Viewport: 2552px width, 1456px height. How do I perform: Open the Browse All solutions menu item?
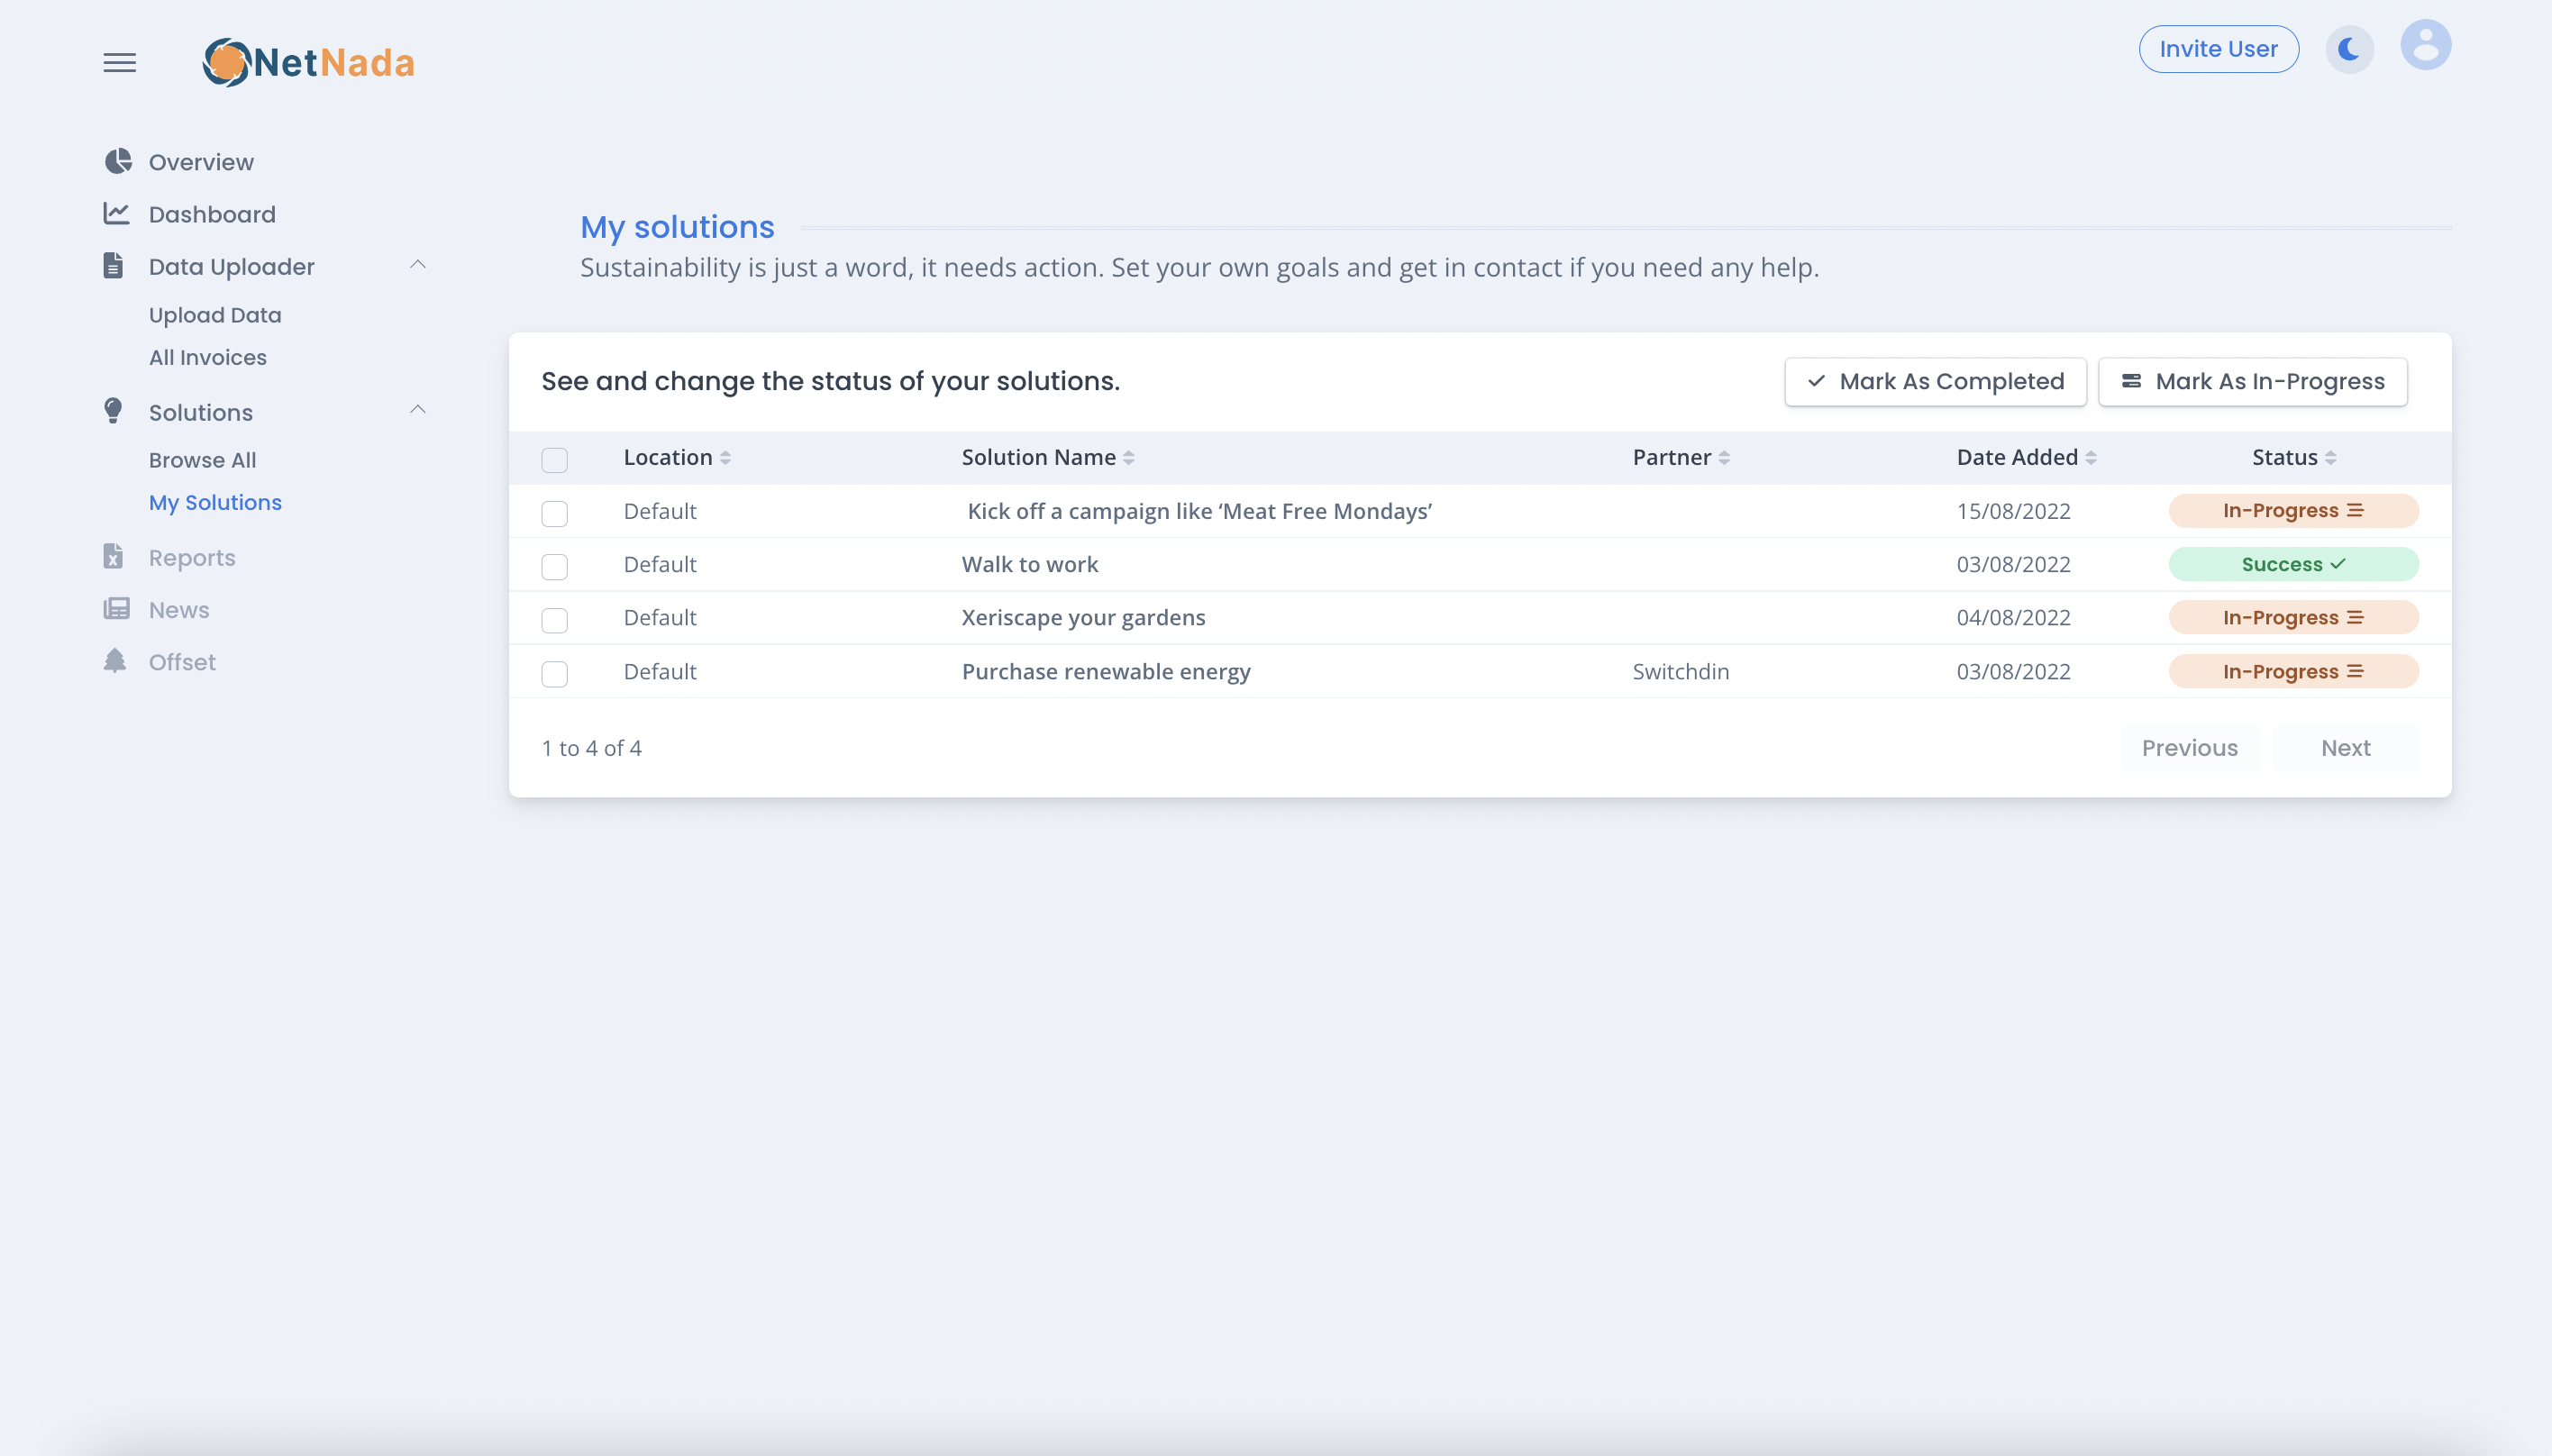[x=204, y=459]
